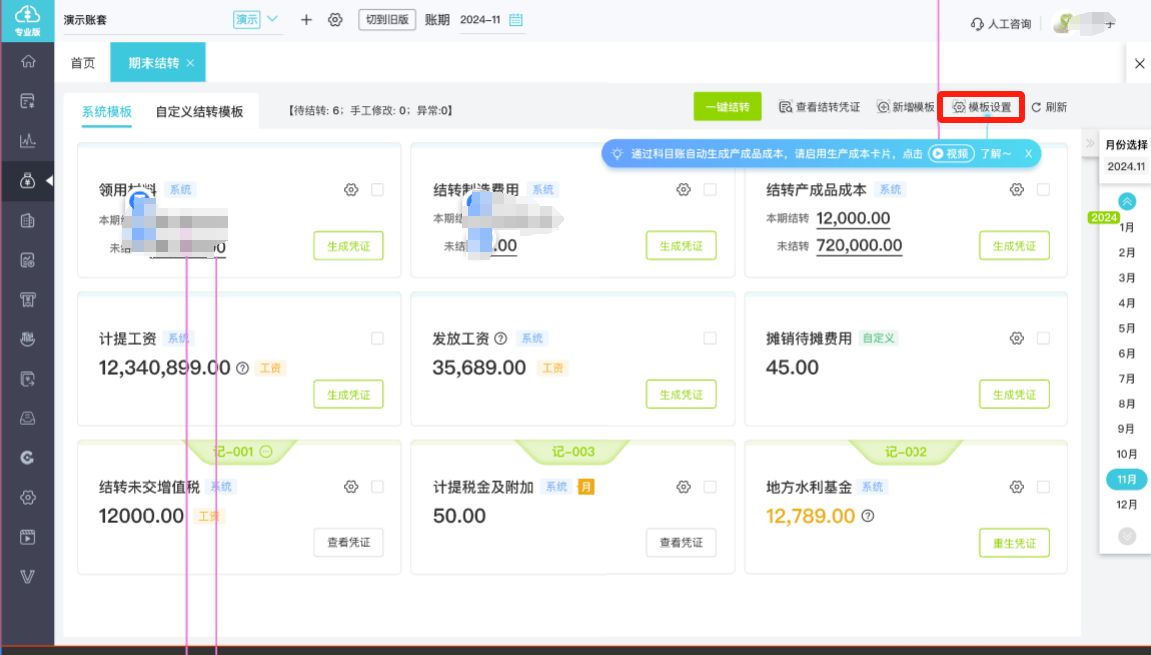Go to 首页 tab

pos(83,63)
